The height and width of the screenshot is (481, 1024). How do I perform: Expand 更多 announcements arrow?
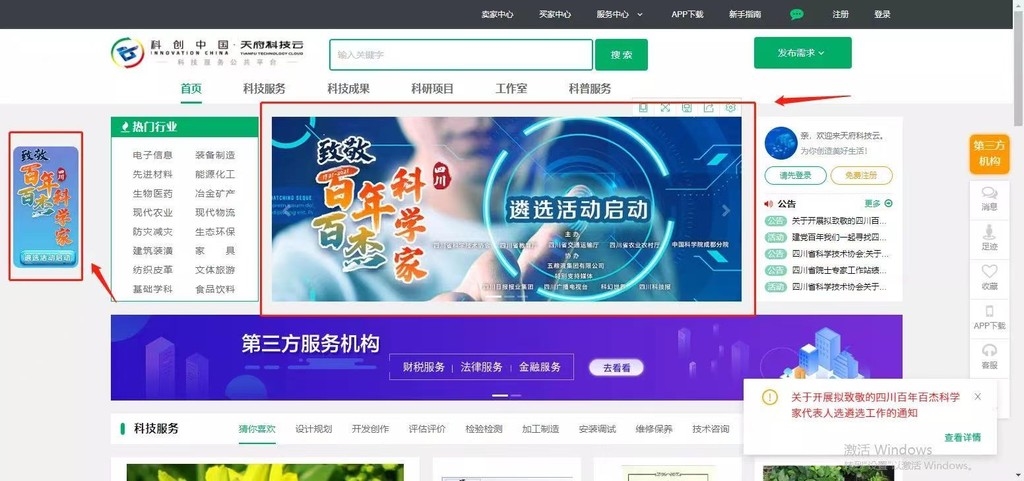coord(878,203)
